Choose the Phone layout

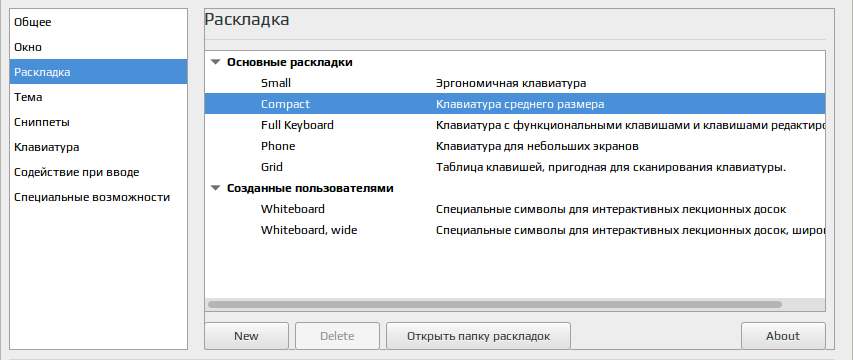point(515,146)
